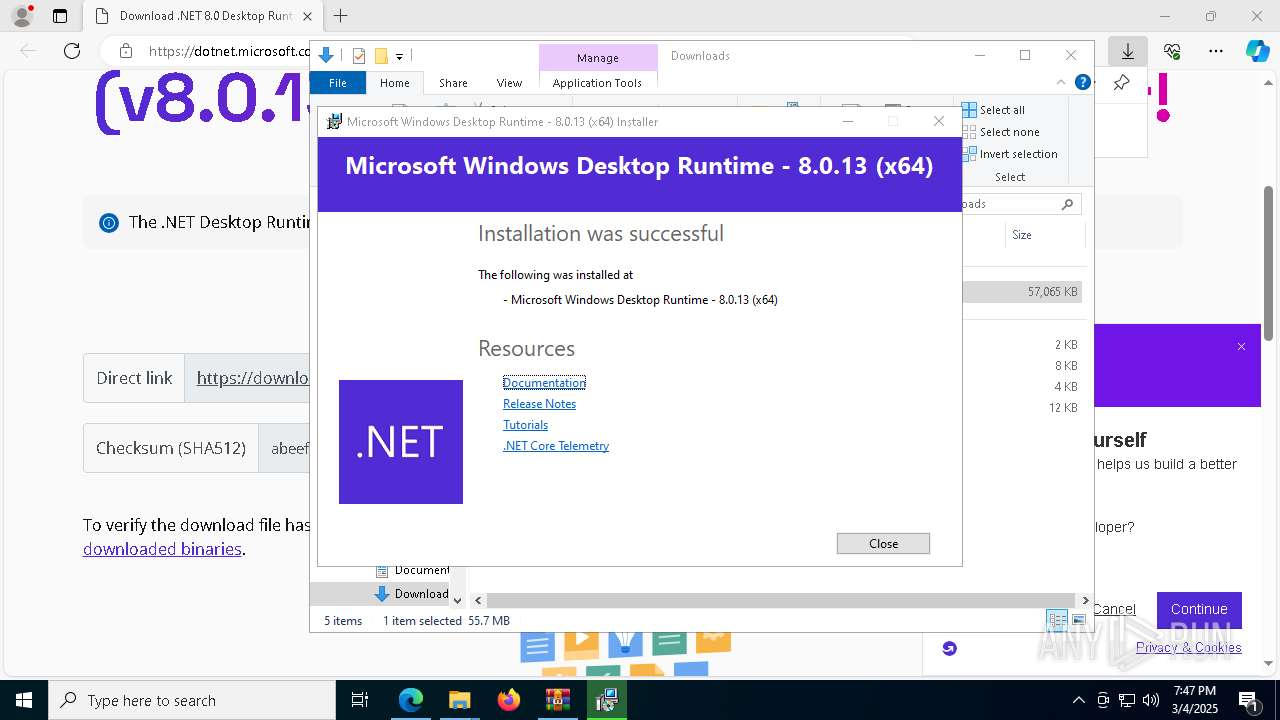This screenshot has width=1280, height=720.
Task: Refresh the dotnet.microsoft.com page
Action: pos(72,51)
